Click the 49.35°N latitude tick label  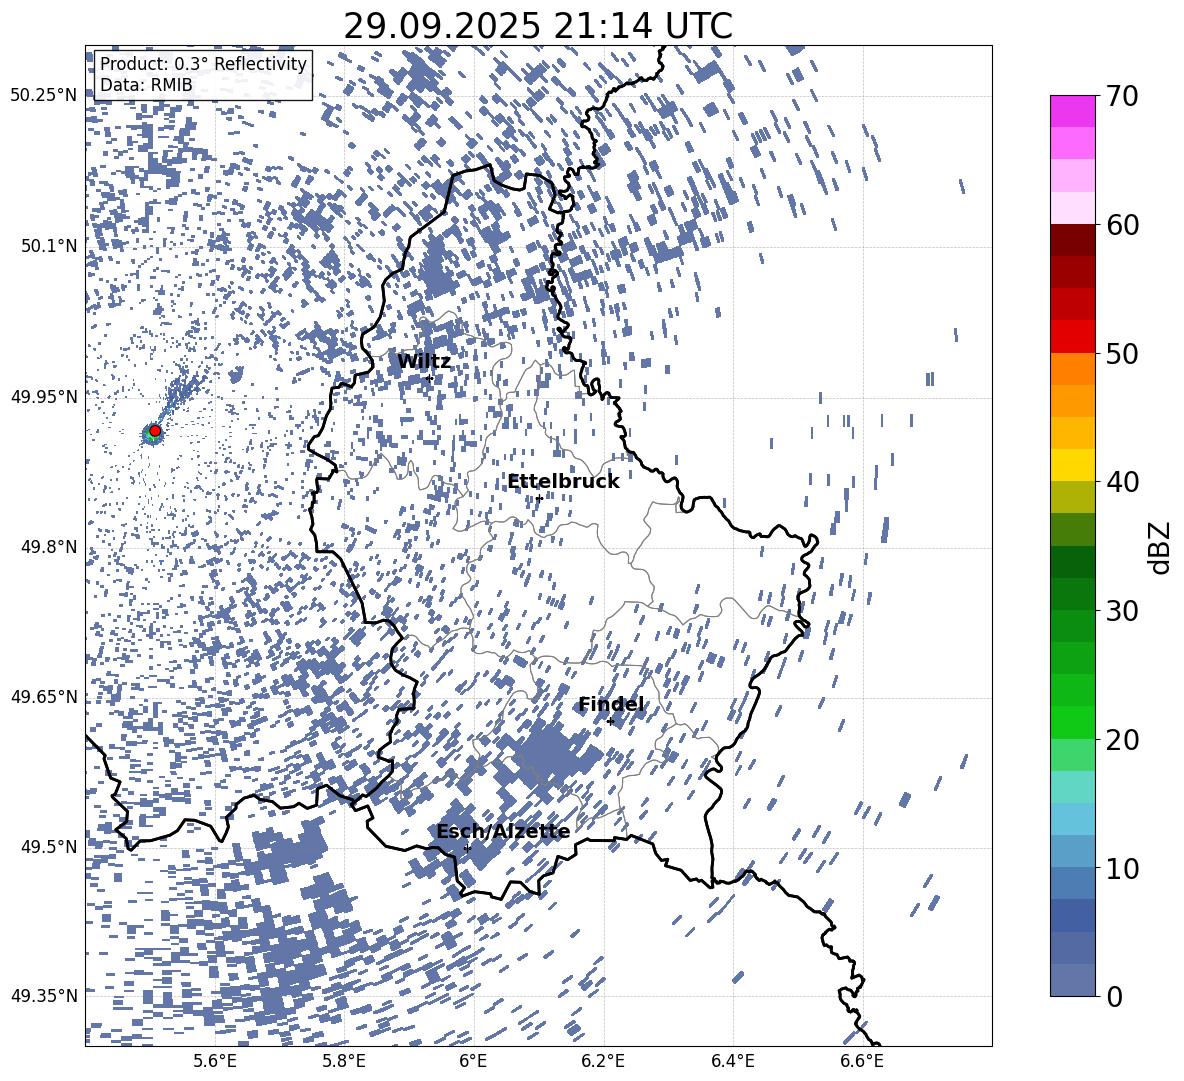[x=45, y=996]
